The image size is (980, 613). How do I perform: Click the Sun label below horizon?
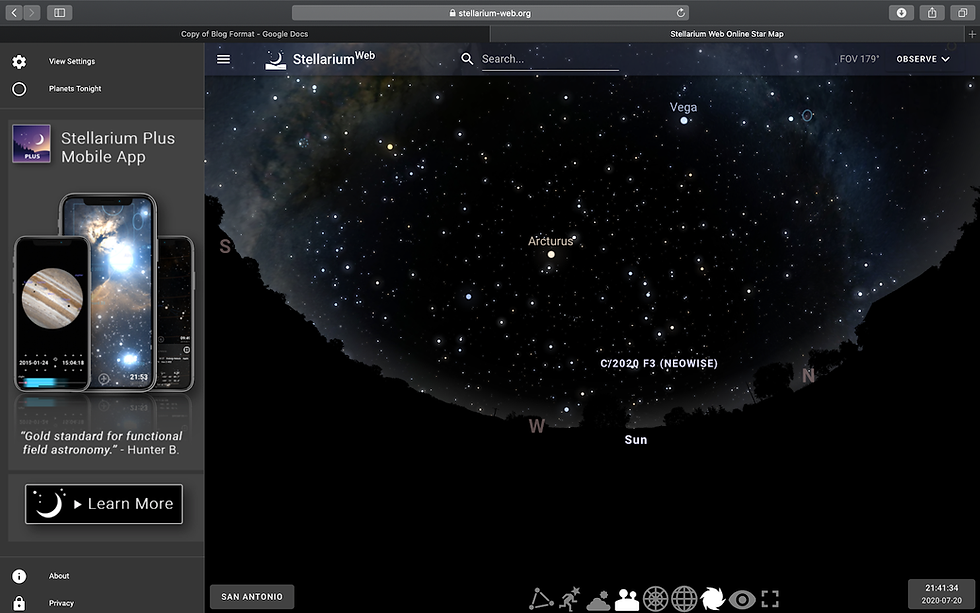coord(636,440)
